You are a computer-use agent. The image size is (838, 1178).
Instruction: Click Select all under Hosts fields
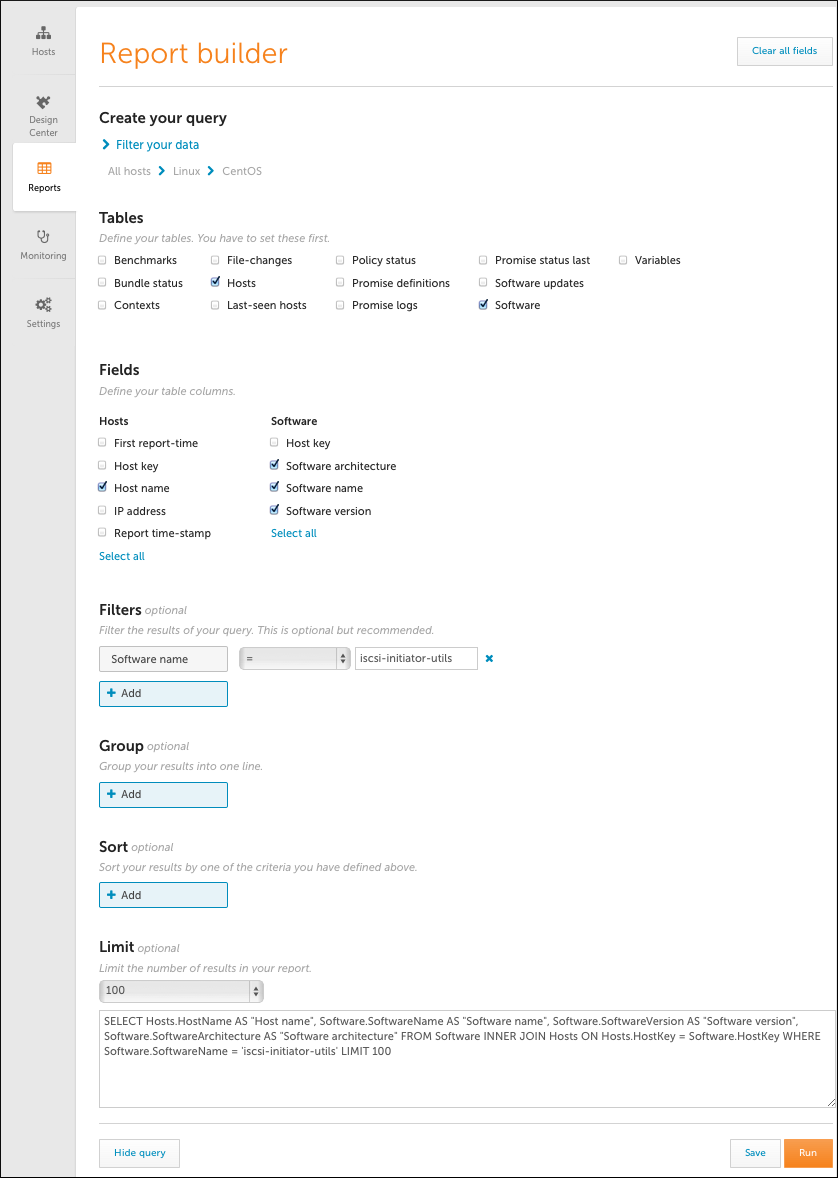122,556
